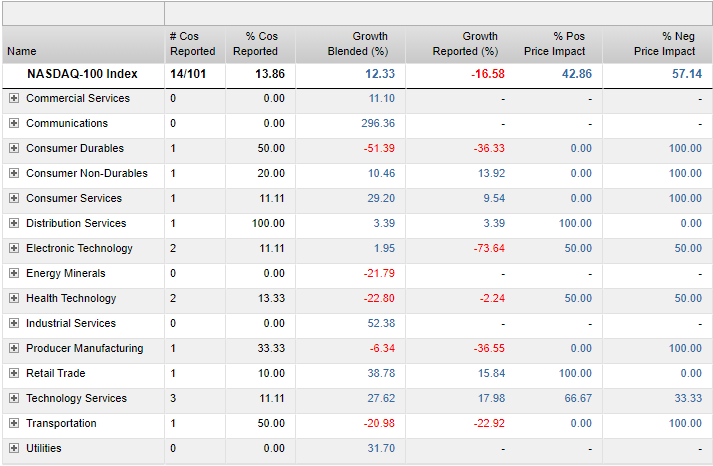Screen dimensions: 713x466
Task: Click Health Technology % Cos Reported 13.33
Action: click(x=271, y=298)
